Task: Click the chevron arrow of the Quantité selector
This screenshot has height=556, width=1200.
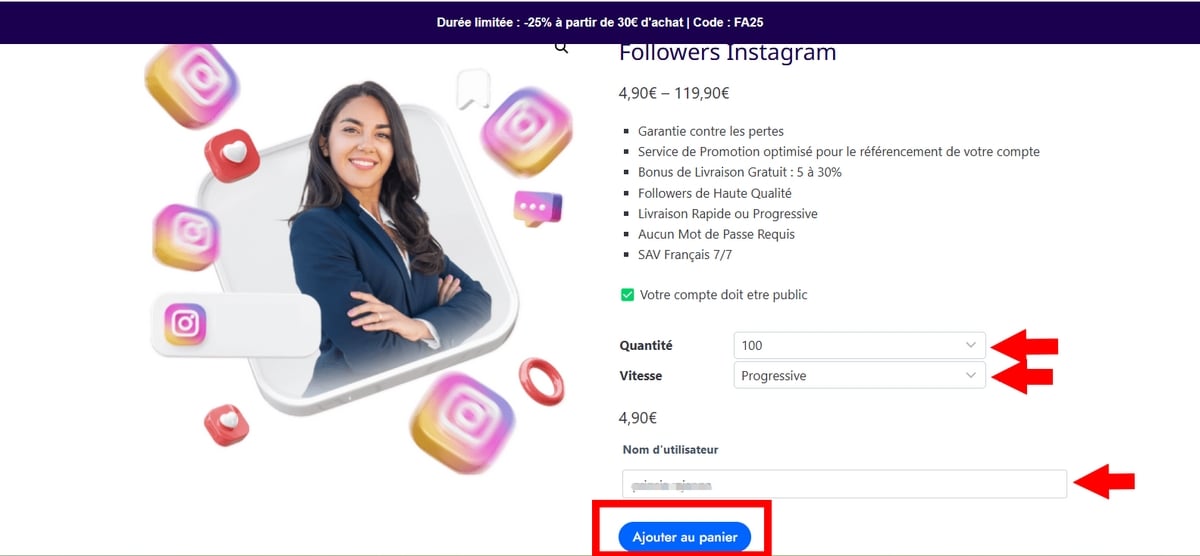Action: (970, 345)
